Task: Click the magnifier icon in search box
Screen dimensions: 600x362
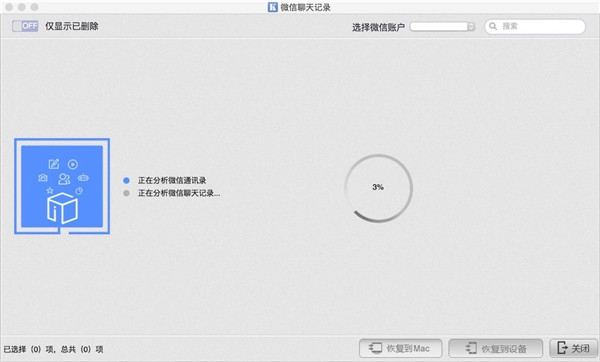Action: click(x=493, y=26)
